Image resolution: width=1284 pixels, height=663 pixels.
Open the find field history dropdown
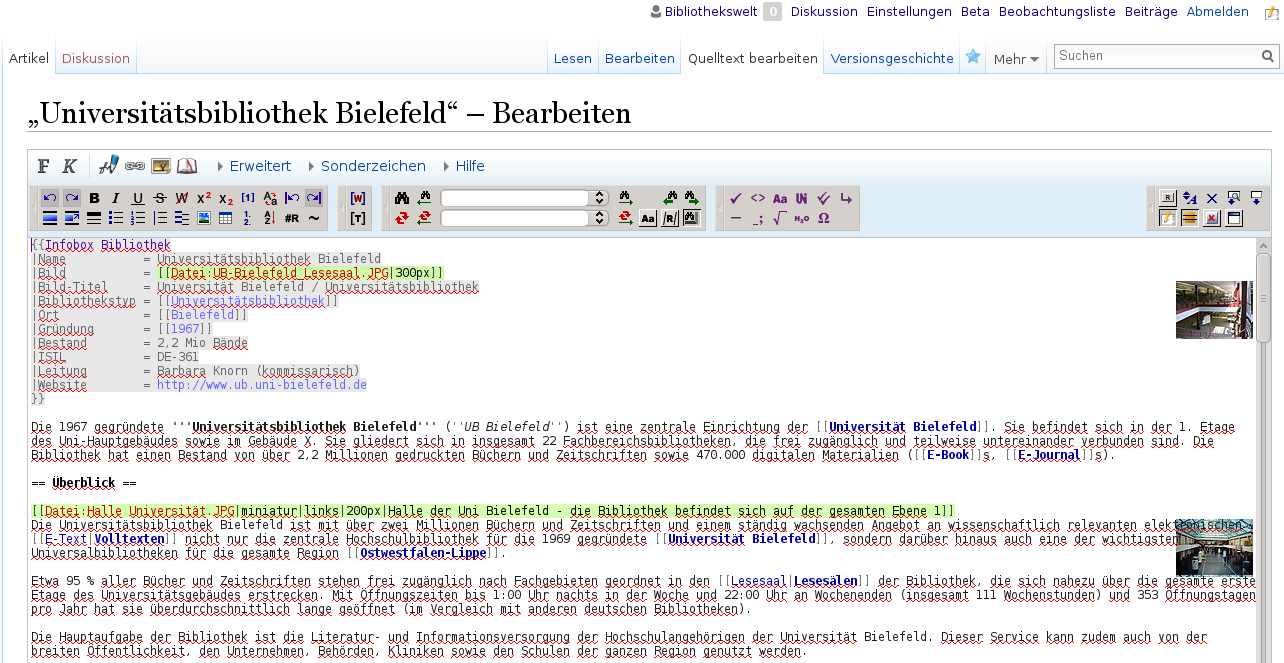(x=600, y=198)
